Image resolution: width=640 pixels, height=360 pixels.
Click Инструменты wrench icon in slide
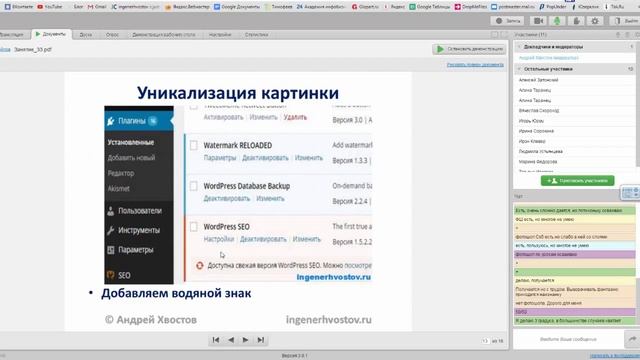click(111, 230)
